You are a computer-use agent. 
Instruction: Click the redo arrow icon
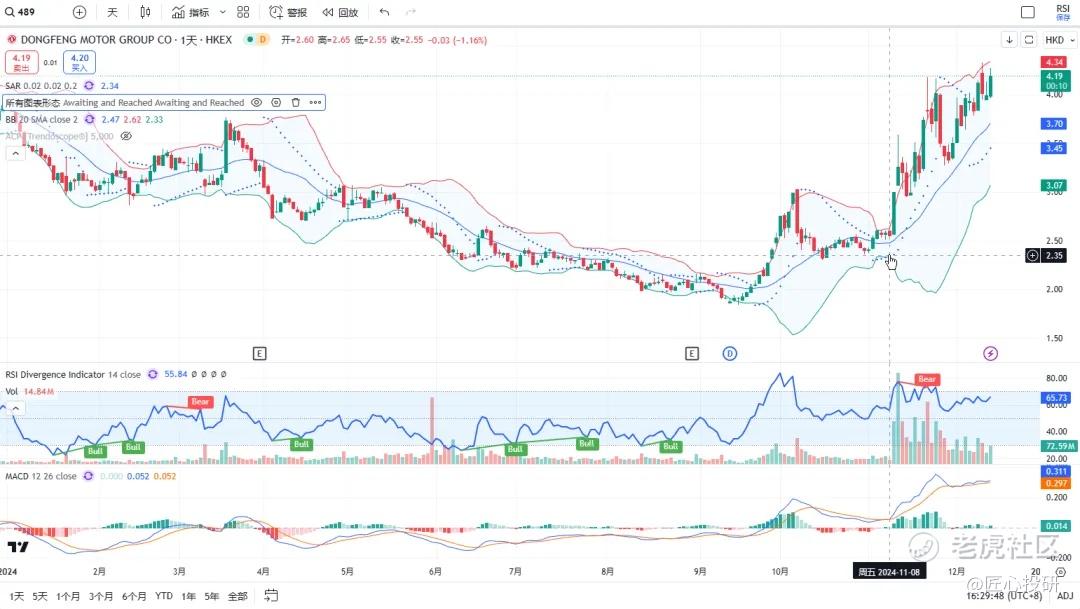[411, 12]
